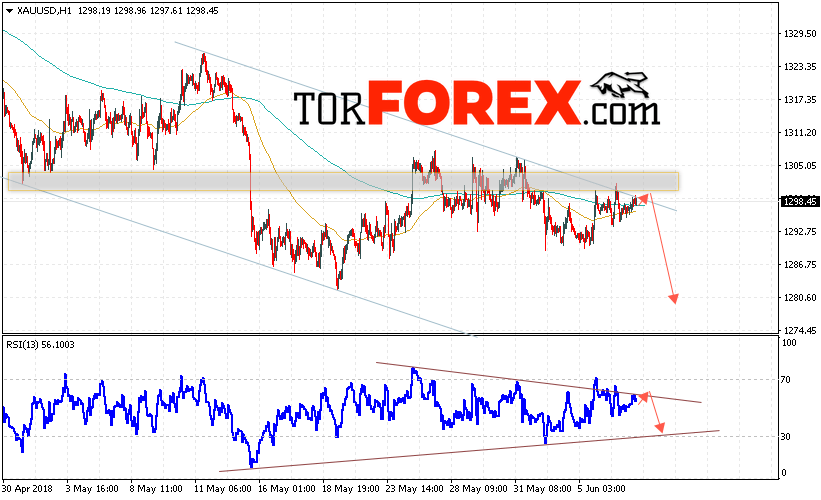Select the 31 May 08:00 time label
821x500 pixels.
pos(542,488)
